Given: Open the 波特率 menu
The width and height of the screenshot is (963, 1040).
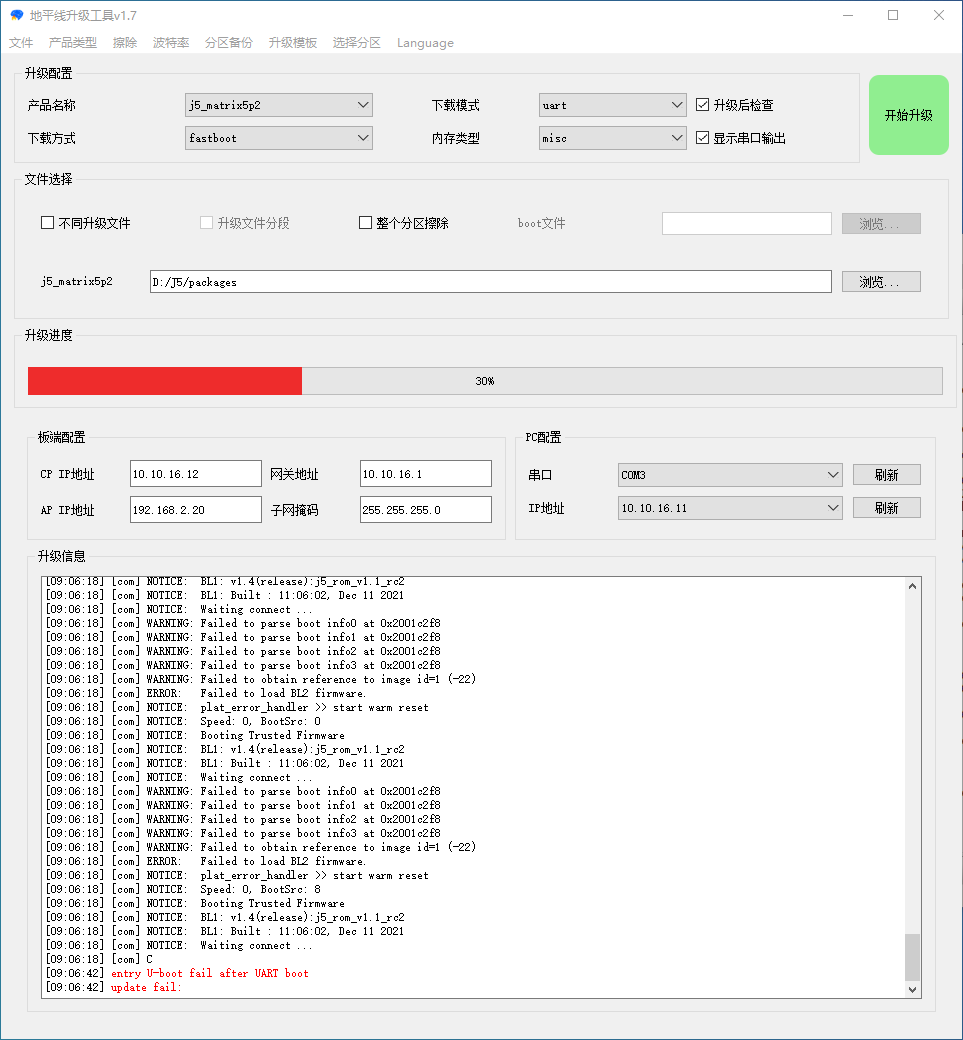Looking at the screenshot, I should coord(171,43).
